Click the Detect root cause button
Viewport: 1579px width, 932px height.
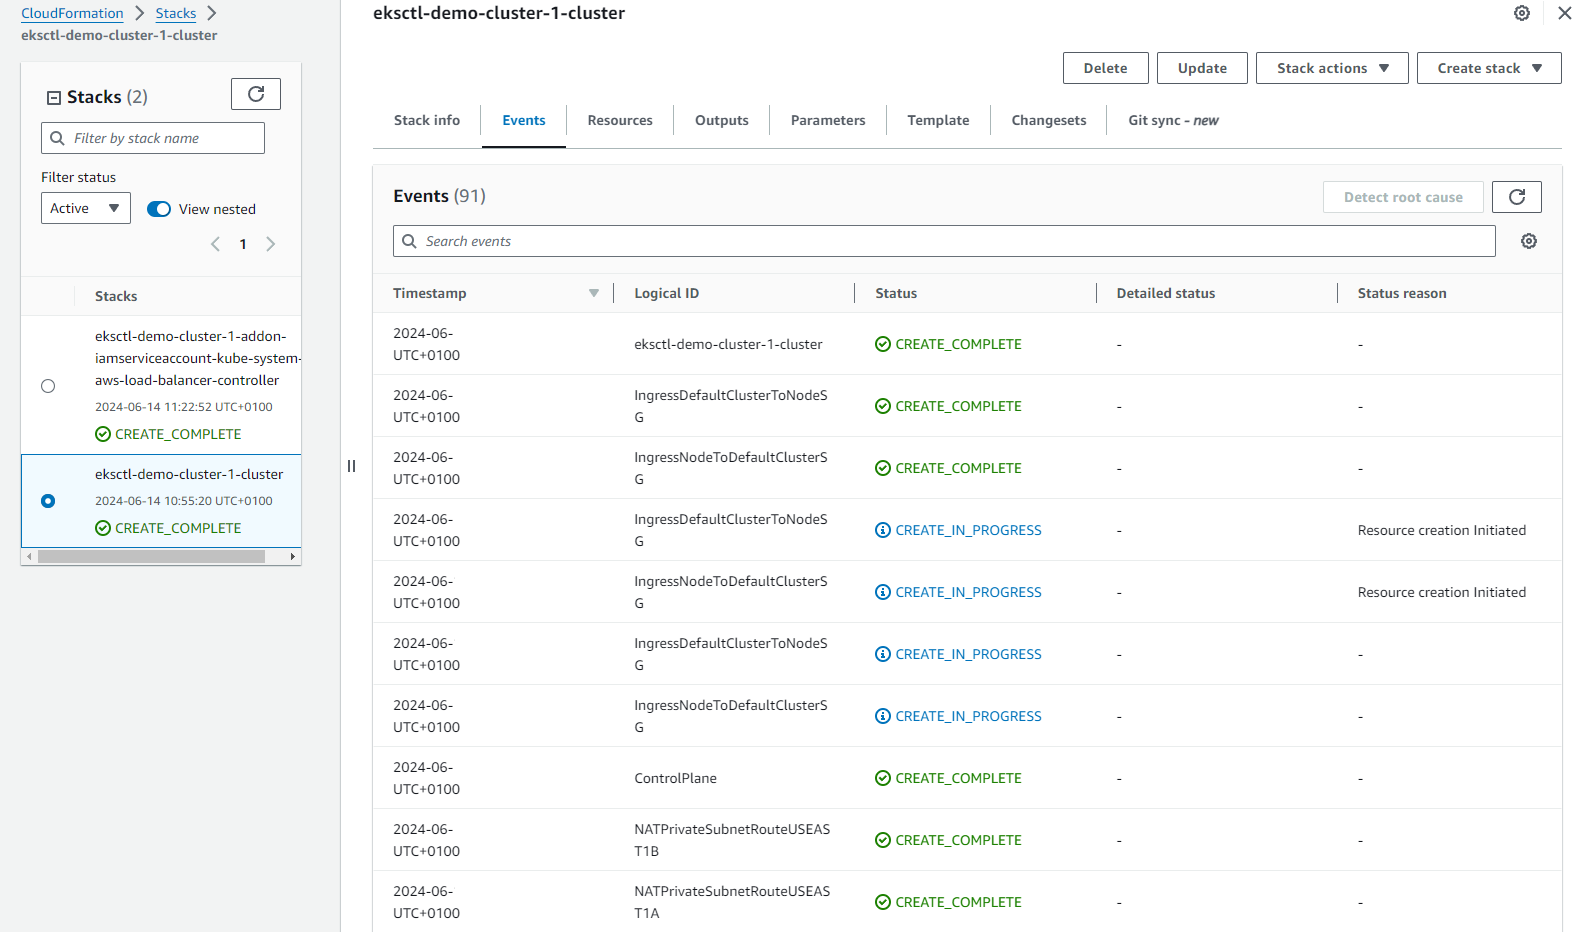point(1403,197)
